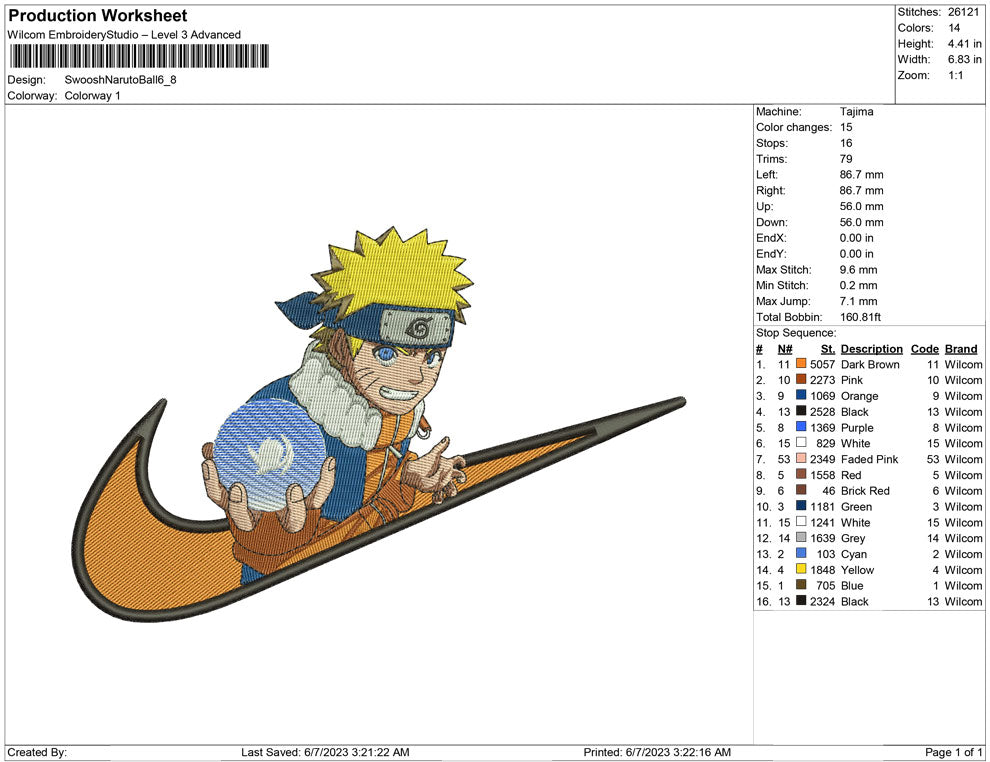
Task: Click the 'Right:' label
Action: click(x=770, y=190)
